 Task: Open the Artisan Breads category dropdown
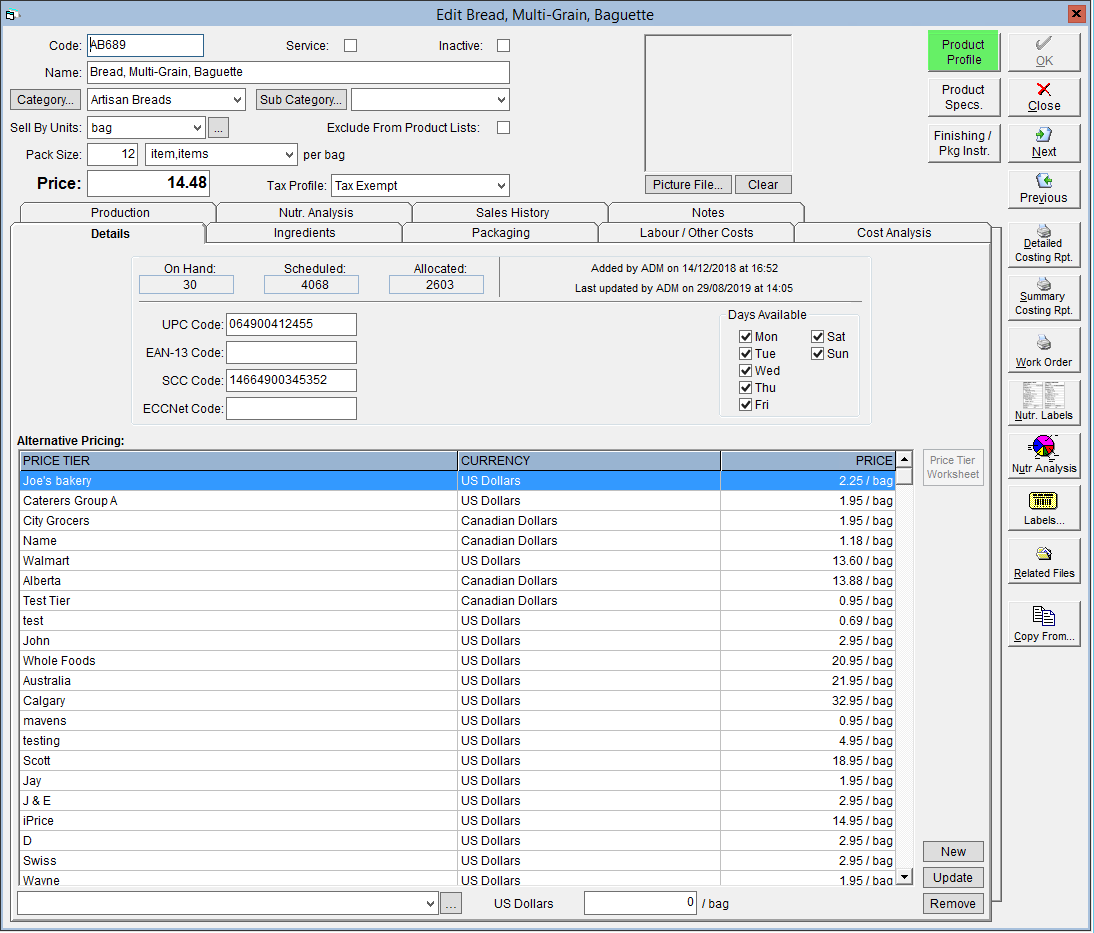tap(237, 100)
